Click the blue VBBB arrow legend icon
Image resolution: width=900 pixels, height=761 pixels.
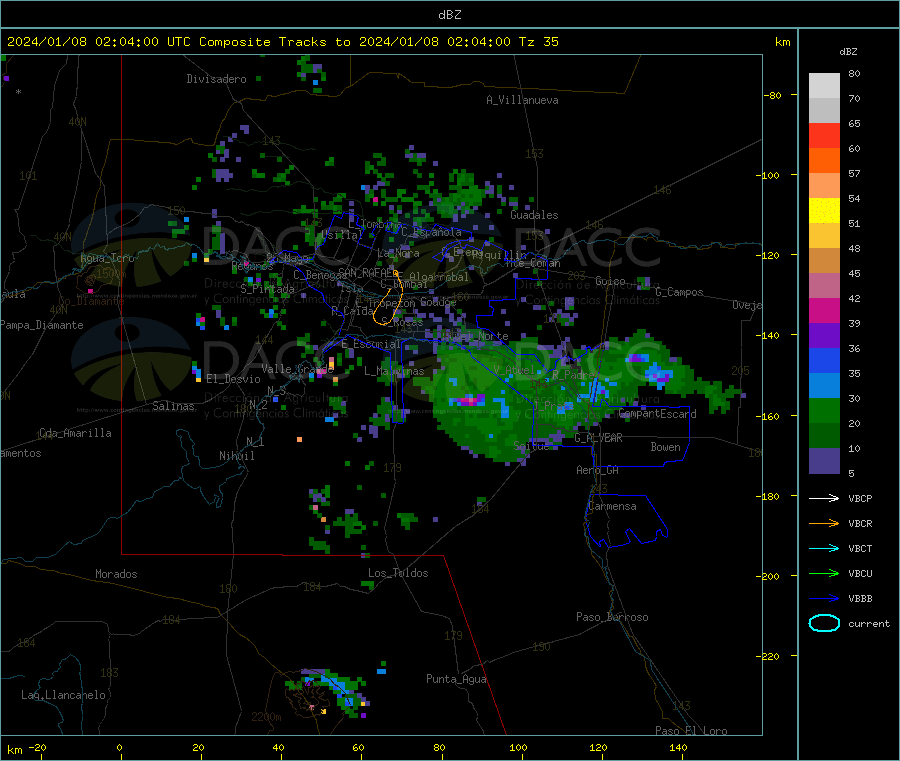click(x=824, y=599)
